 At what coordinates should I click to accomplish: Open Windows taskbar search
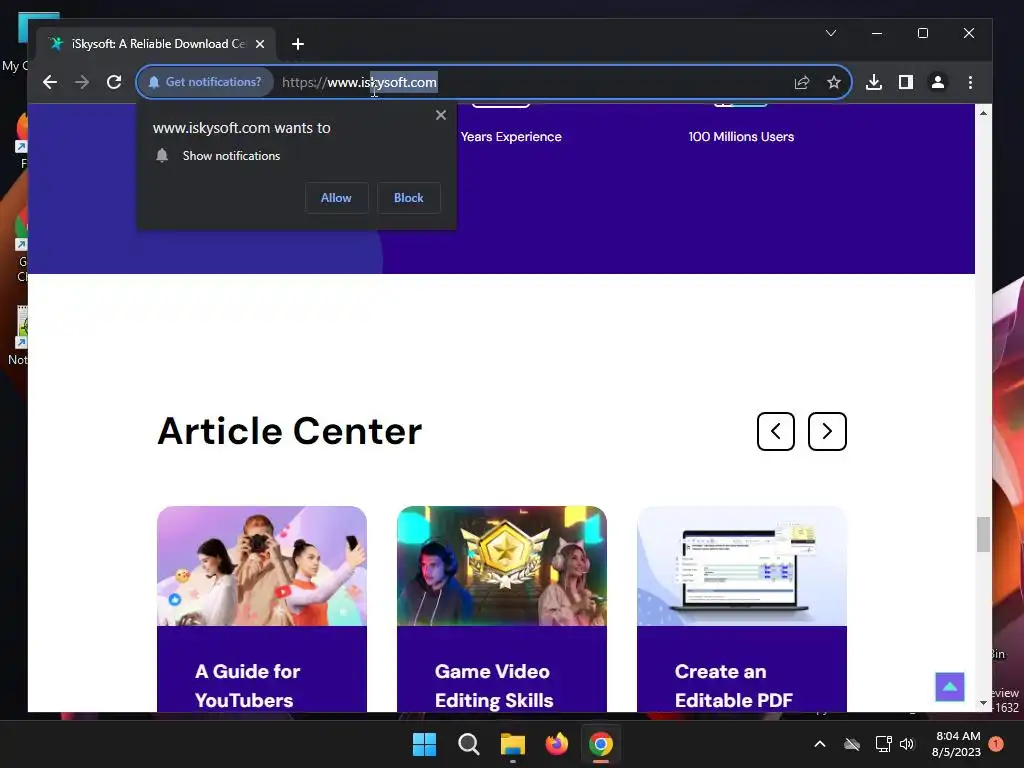pos(468,744)
